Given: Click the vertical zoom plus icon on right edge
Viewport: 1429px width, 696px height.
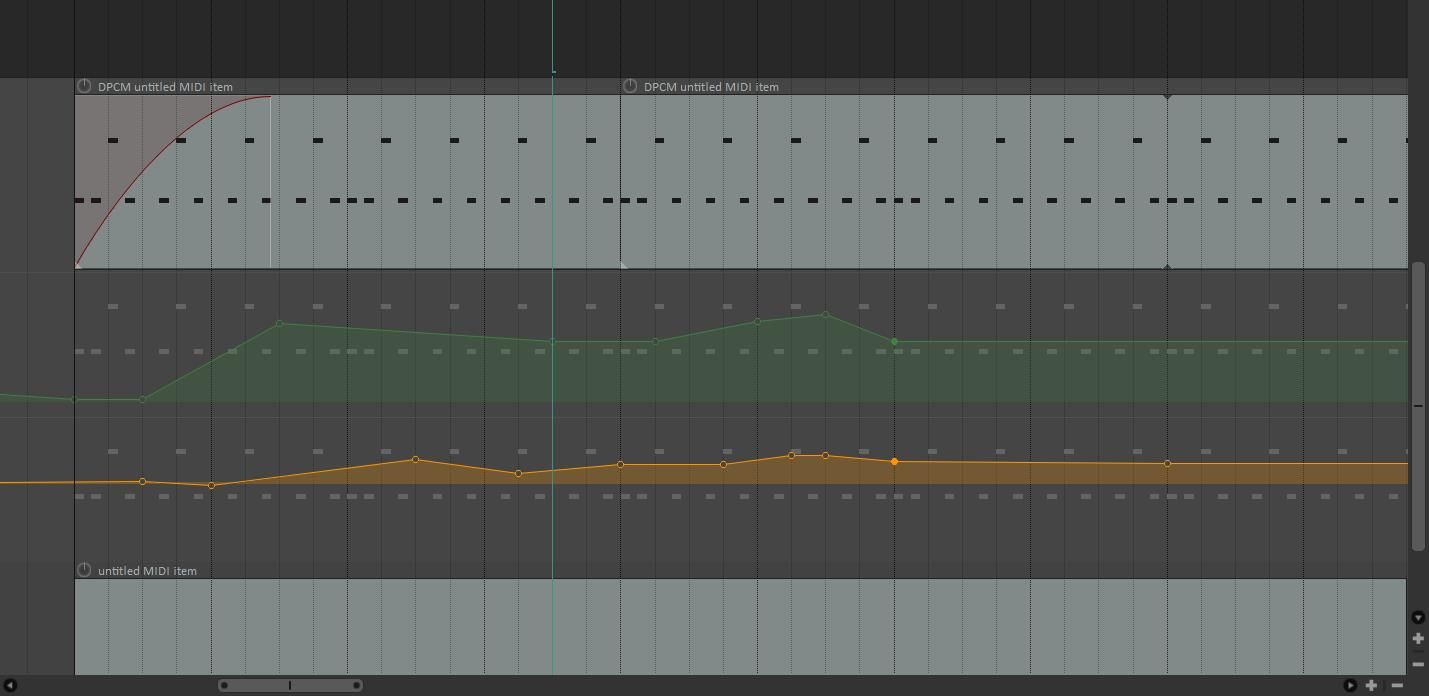Looking at the screenshot, I should (1418, 638).
